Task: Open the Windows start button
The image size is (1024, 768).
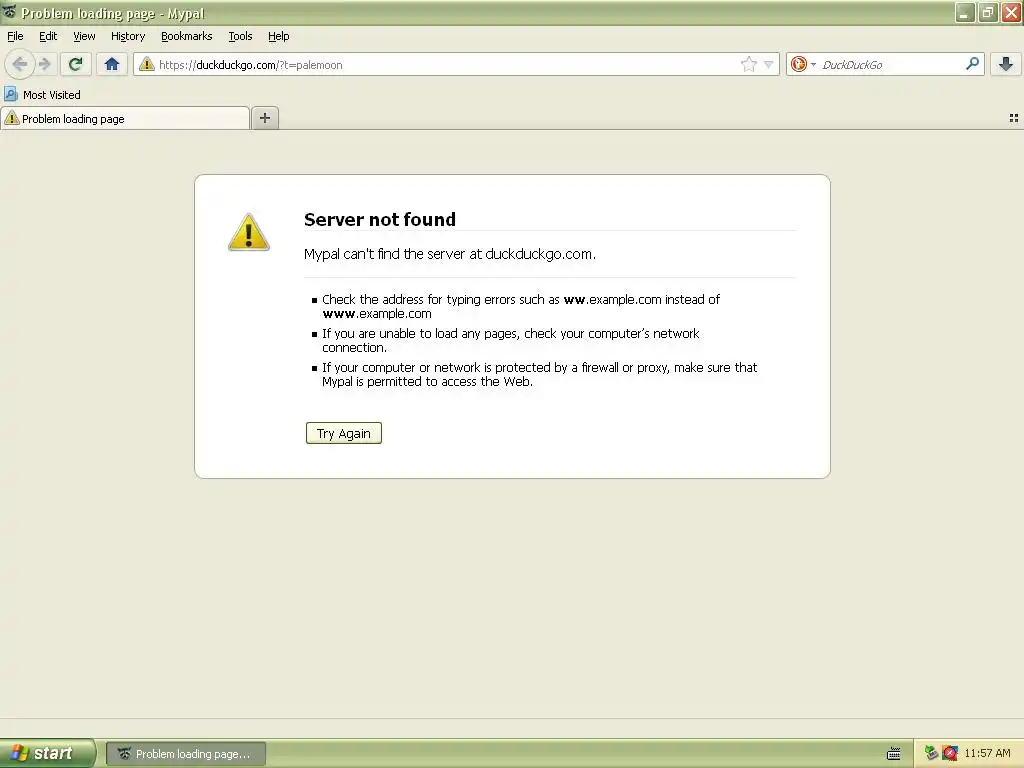Action: (x=47, y=753)
